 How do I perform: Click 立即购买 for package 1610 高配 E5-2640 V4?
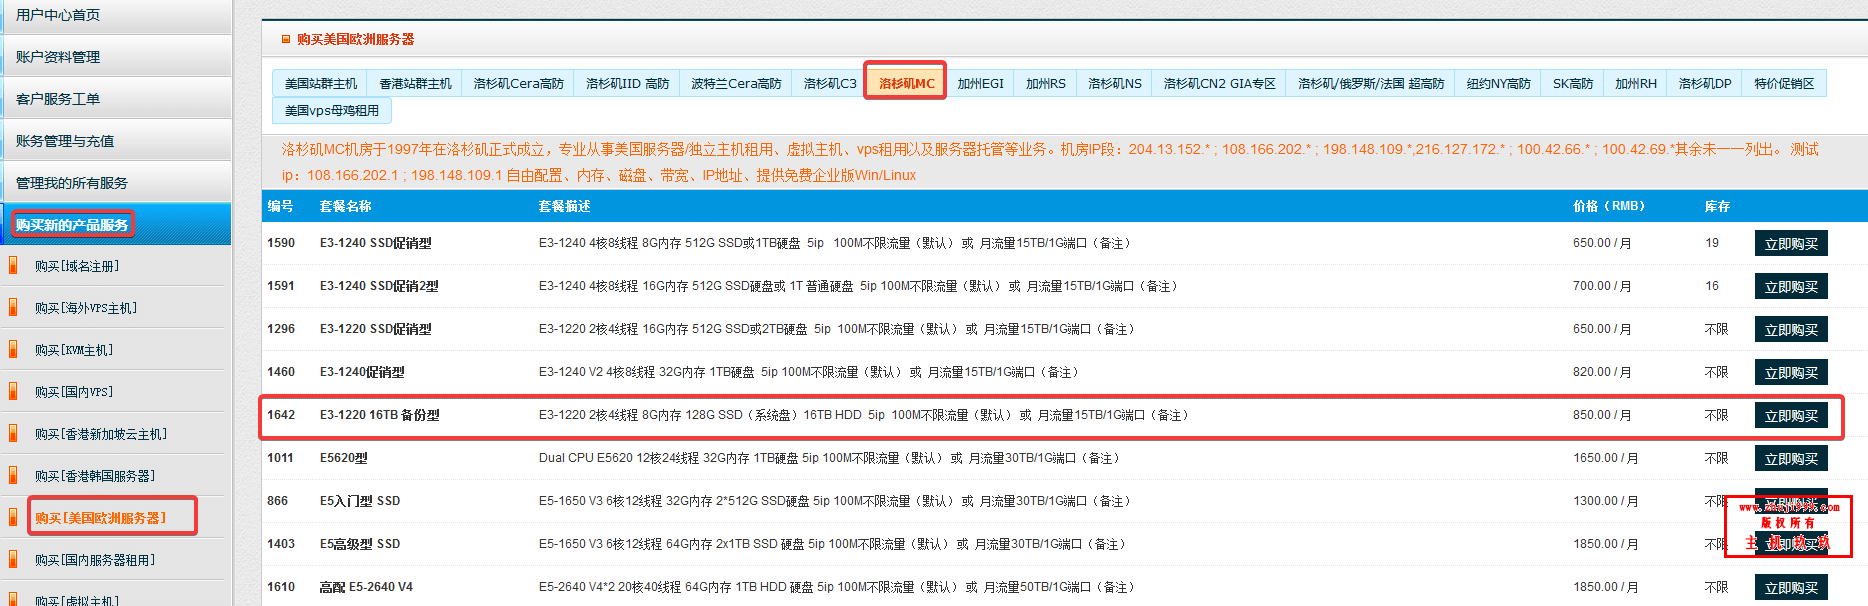click(x=1791, y=588)
